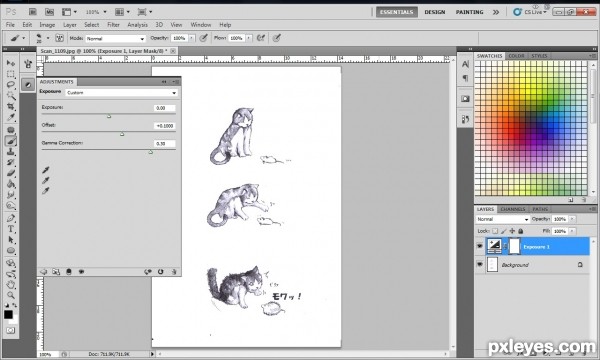Select the Paint Bucket tool
Viewport: 600px width, 360px height.
click(11, 184)
